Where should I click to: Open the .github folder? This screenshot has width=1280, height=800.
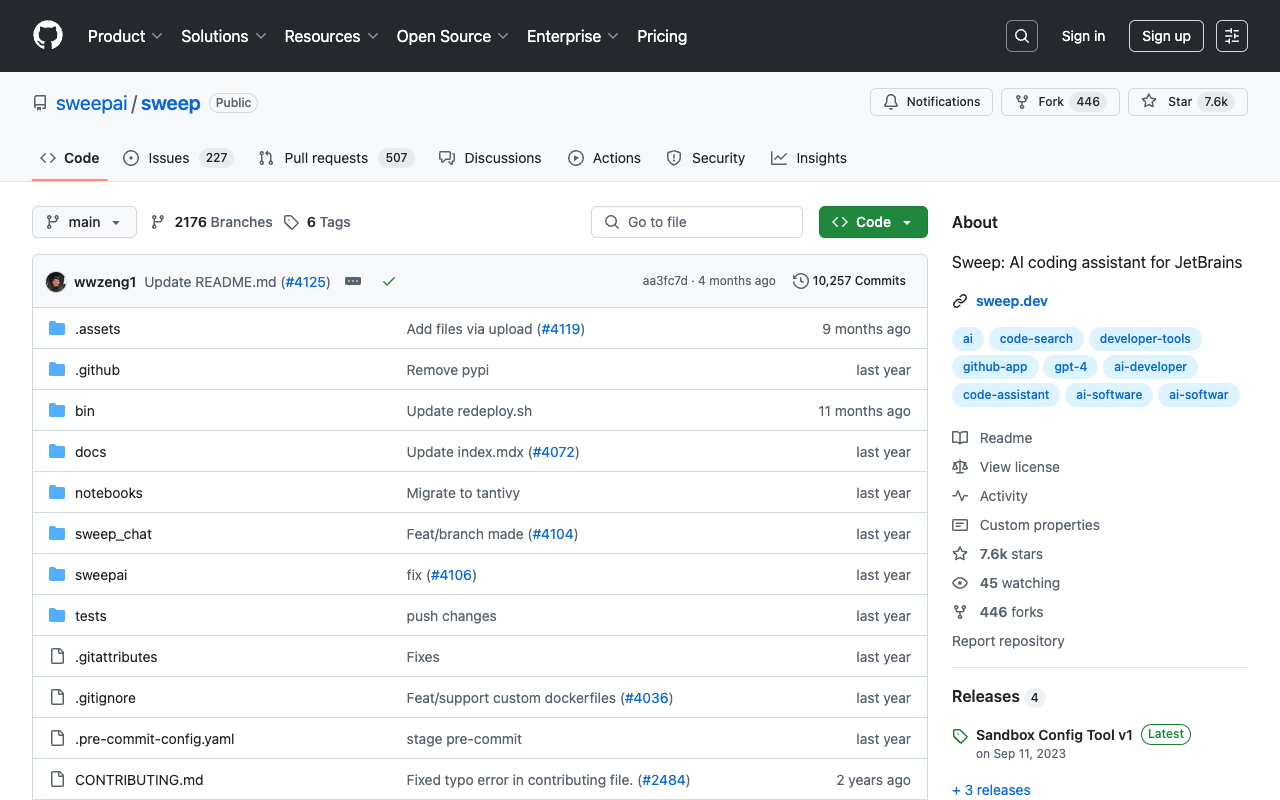97,370
